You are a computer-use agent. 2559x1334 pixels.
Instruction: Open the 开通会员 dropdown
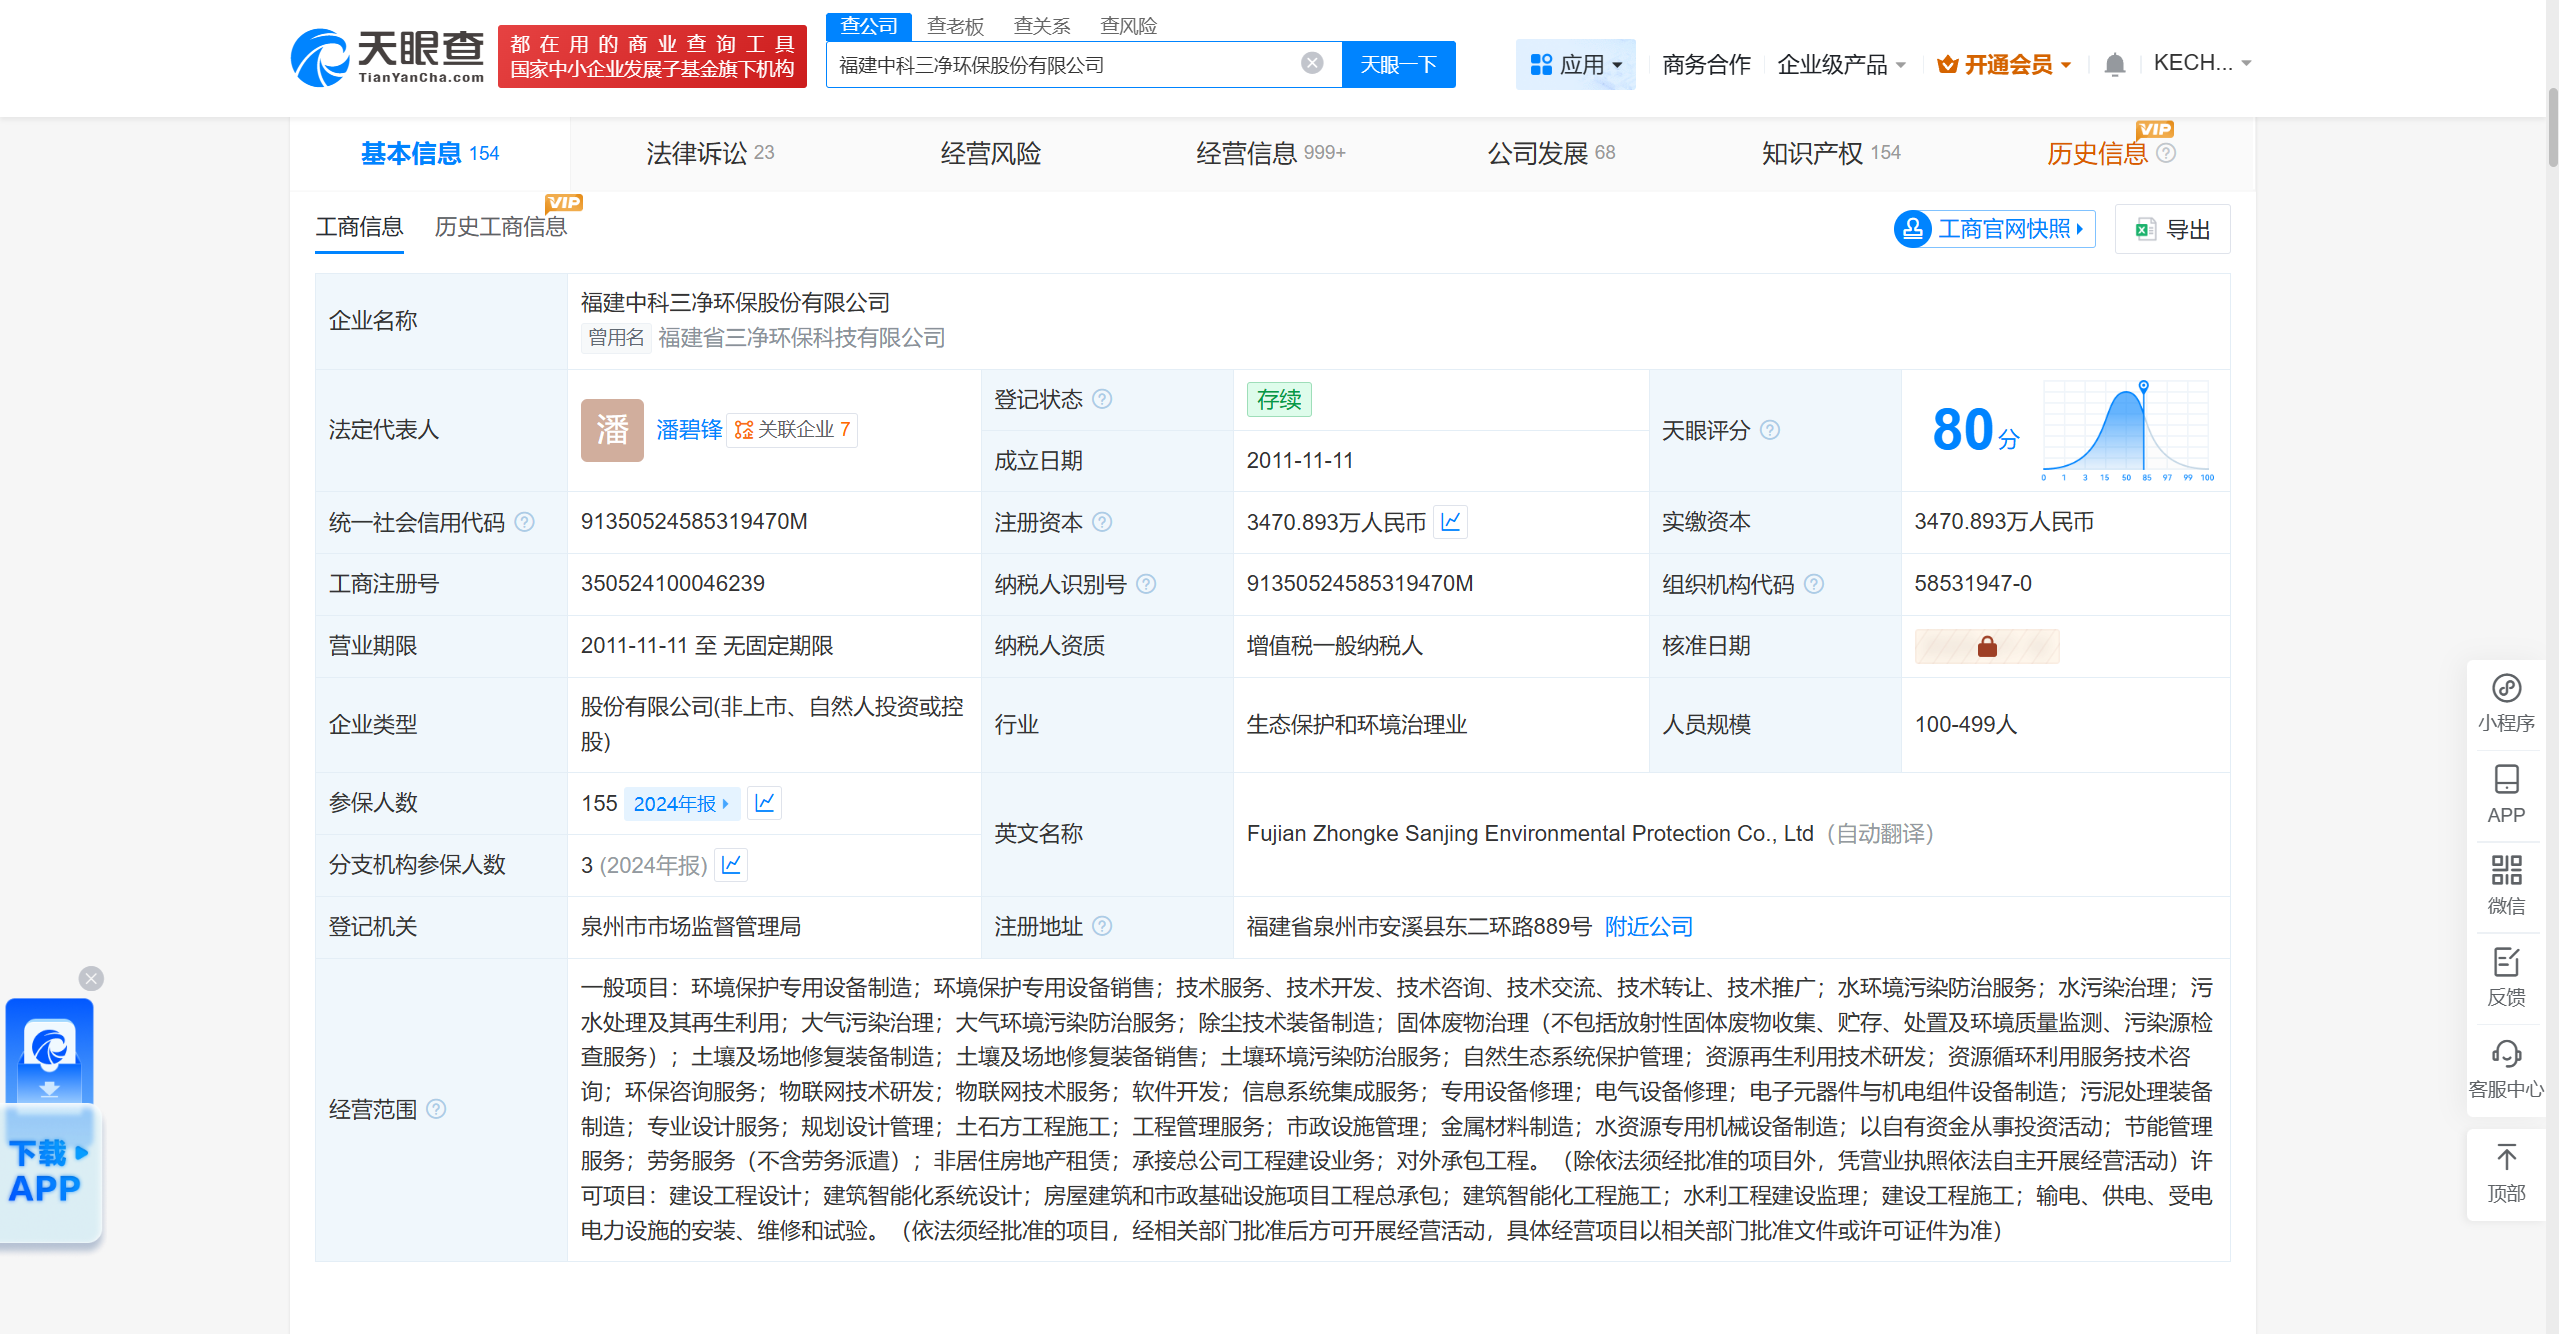point(2003,65)
